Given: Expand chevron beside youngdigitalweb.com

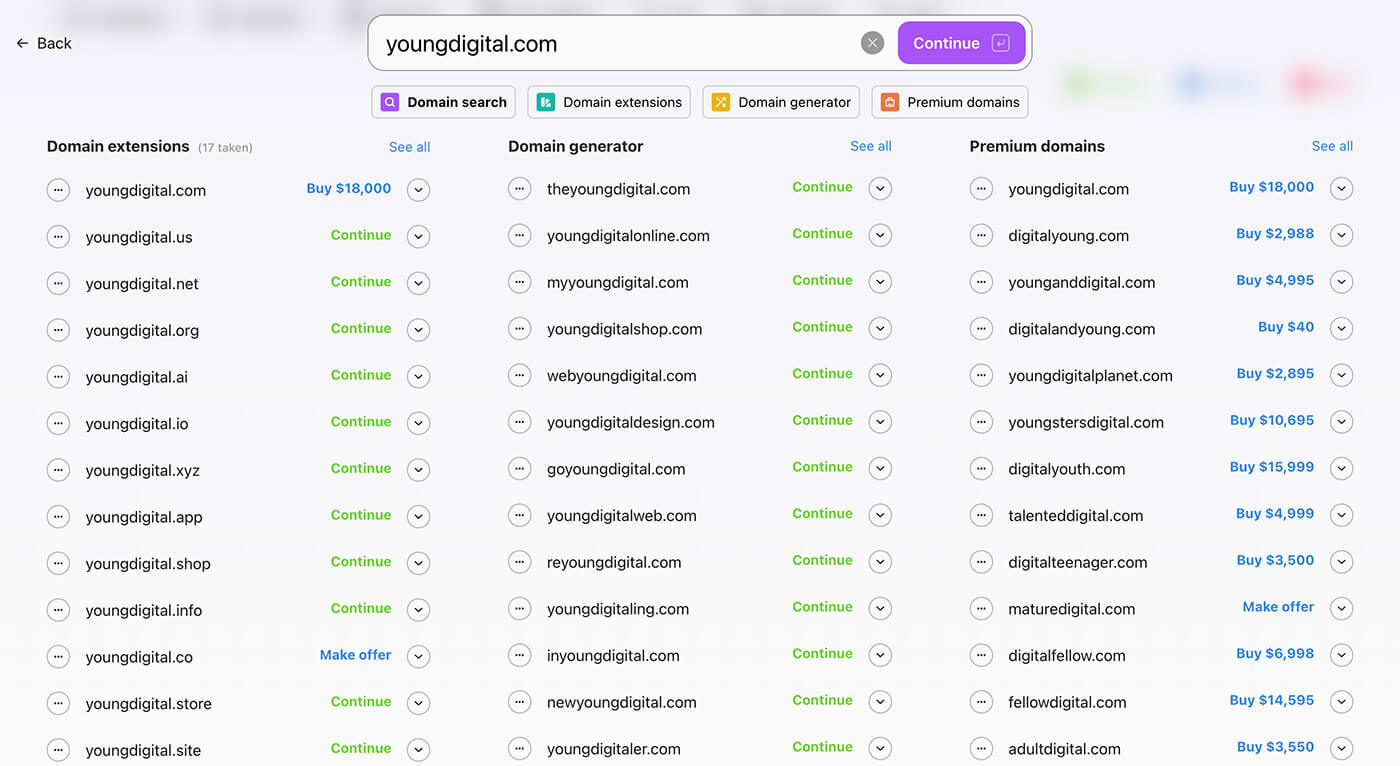Looking at the screenshot, I should pos(880,515).
